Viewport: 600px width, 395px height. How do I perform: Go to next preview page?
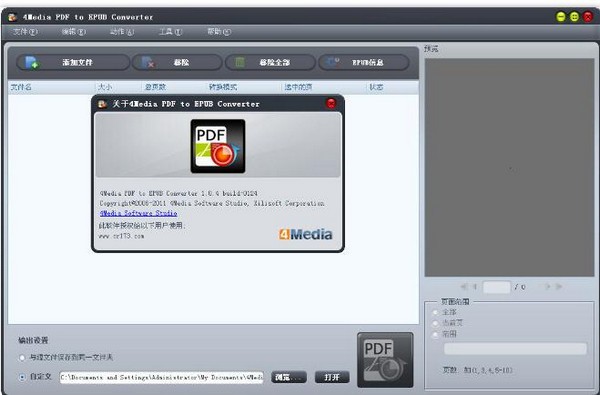(x=547, y=286)
